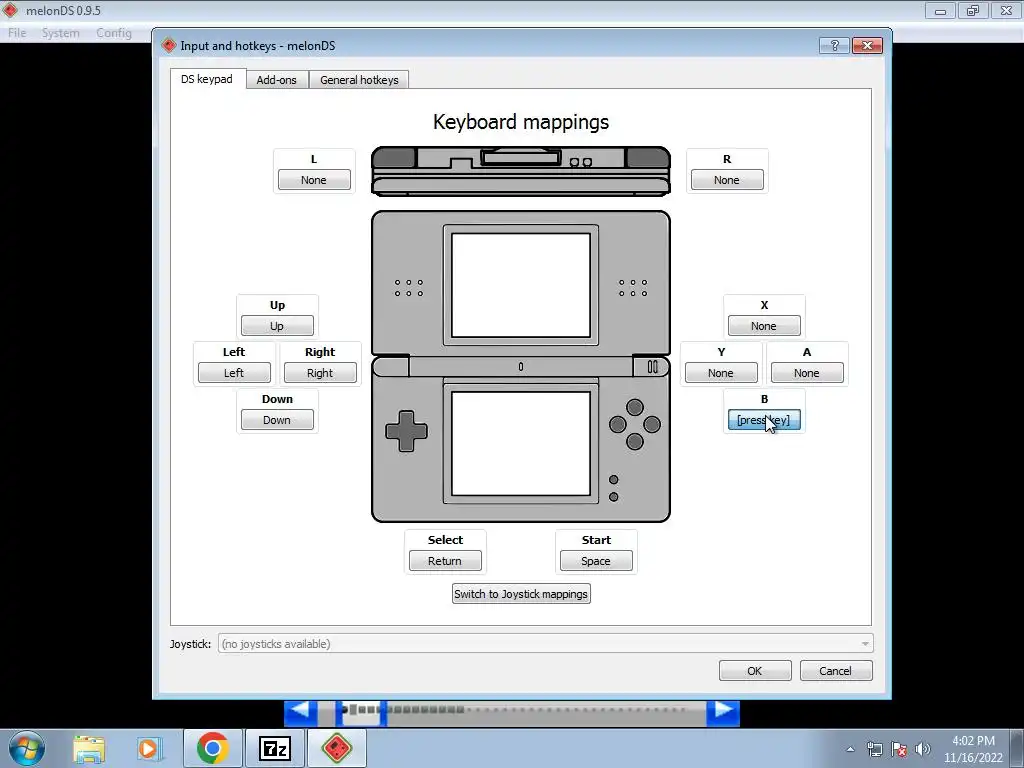Show hidden tray icons arrow
Screen dimensions: 1024x768
(850, 749)
